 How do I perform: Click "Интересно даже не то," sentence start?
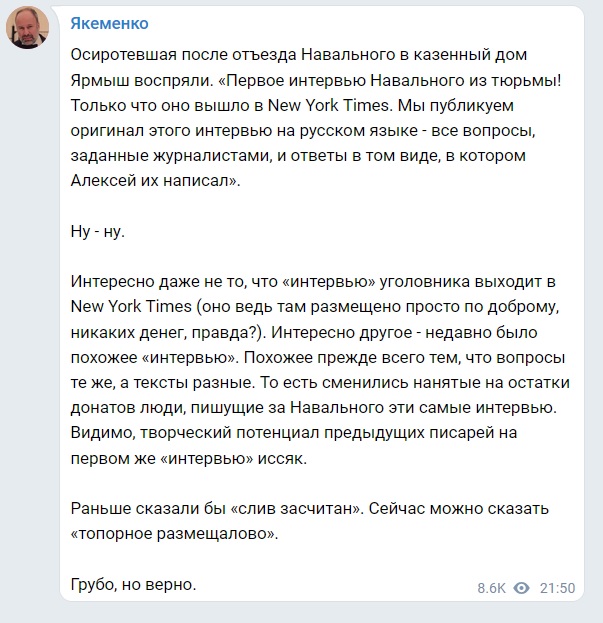(160, 282)
